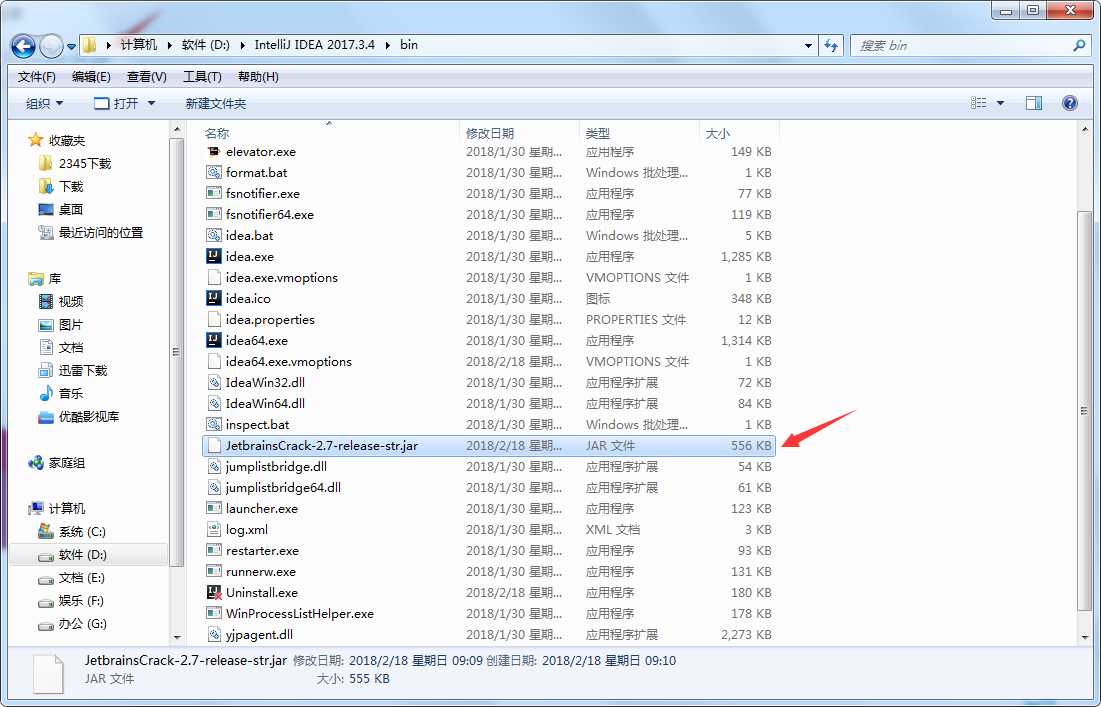The image size is (1101, 707).
Task: Toggle the preview pane icon
Action: (1034, 103)
